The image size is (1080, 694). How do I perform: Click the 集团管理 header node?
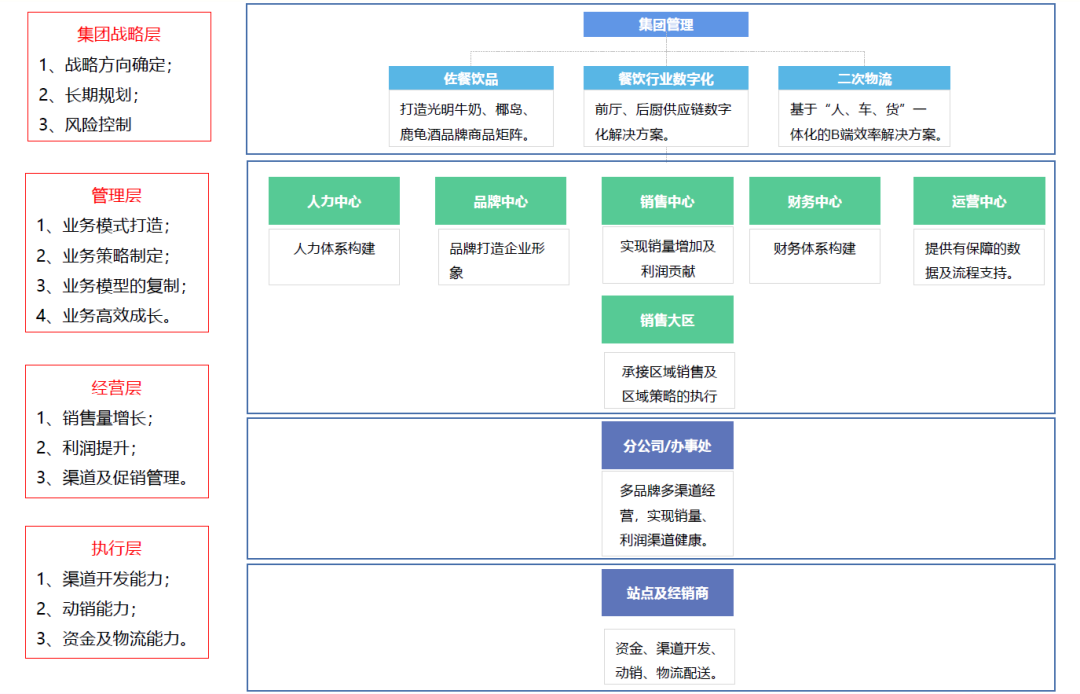(x=665, y=24)
